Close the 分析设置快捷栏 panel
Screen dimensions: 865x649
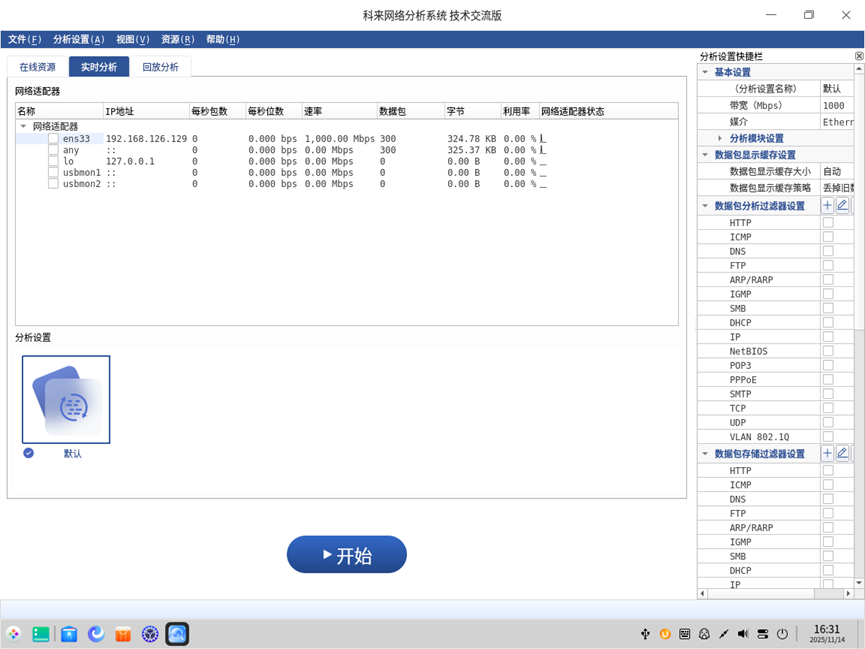coord(859,57)
